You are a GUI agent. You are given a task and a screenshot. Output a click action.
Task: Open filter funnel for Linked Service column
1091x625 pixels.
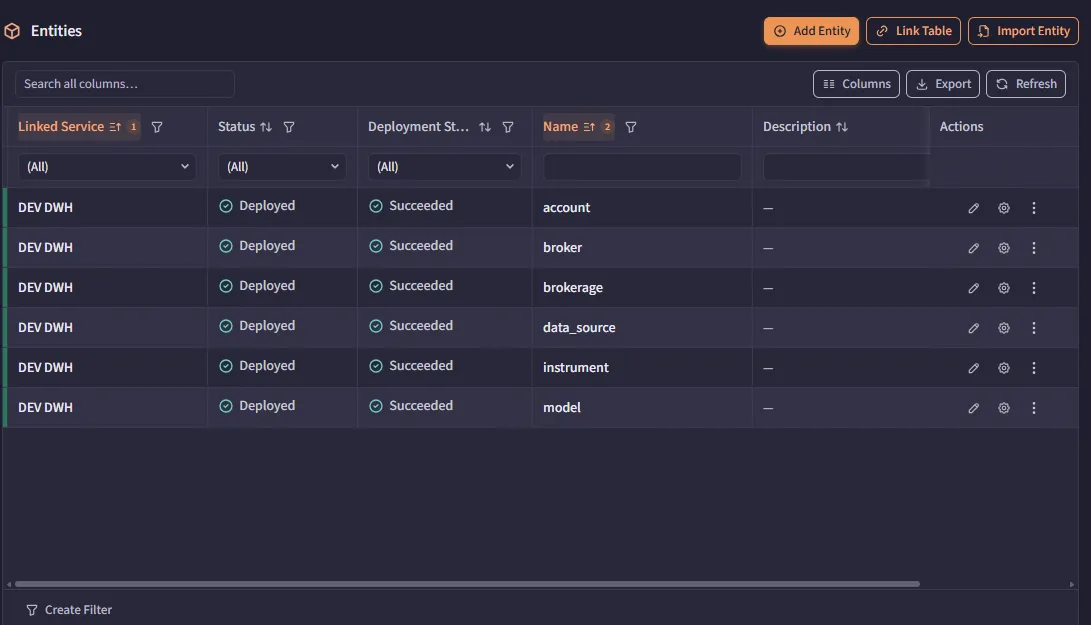(x=157, y=127)
